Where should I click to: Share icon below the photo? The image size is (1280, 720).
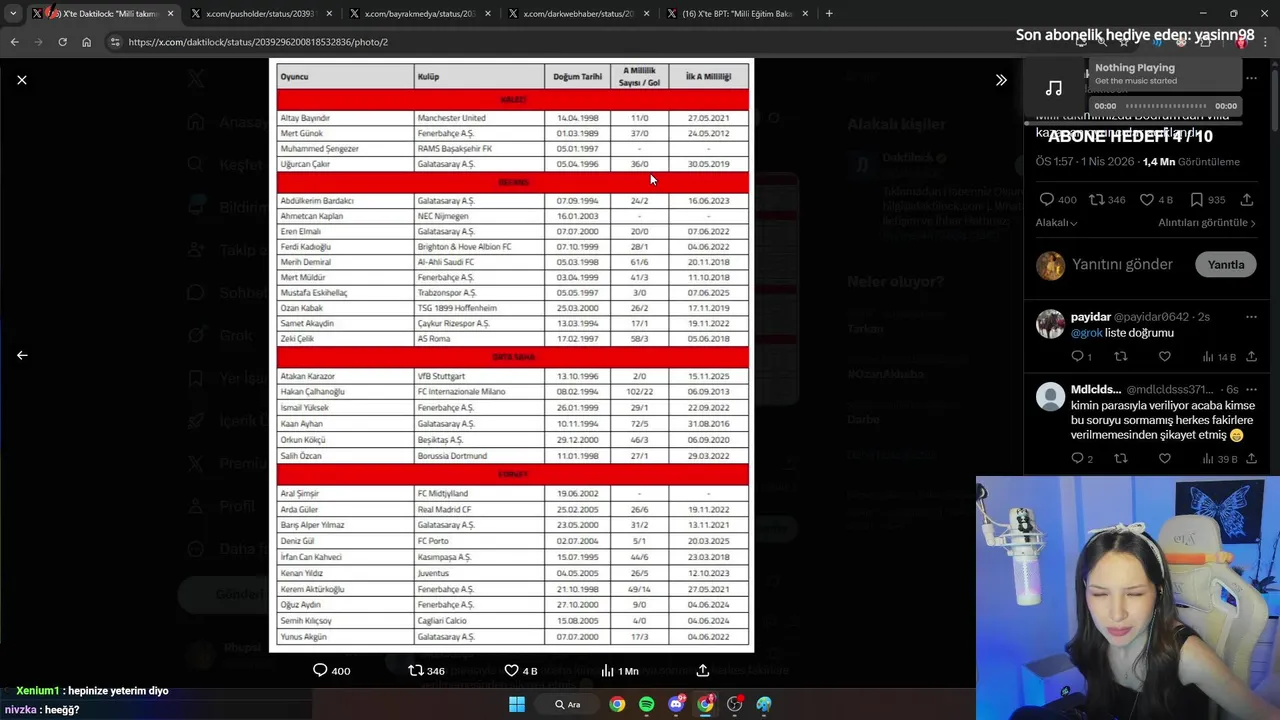[703, 670]
